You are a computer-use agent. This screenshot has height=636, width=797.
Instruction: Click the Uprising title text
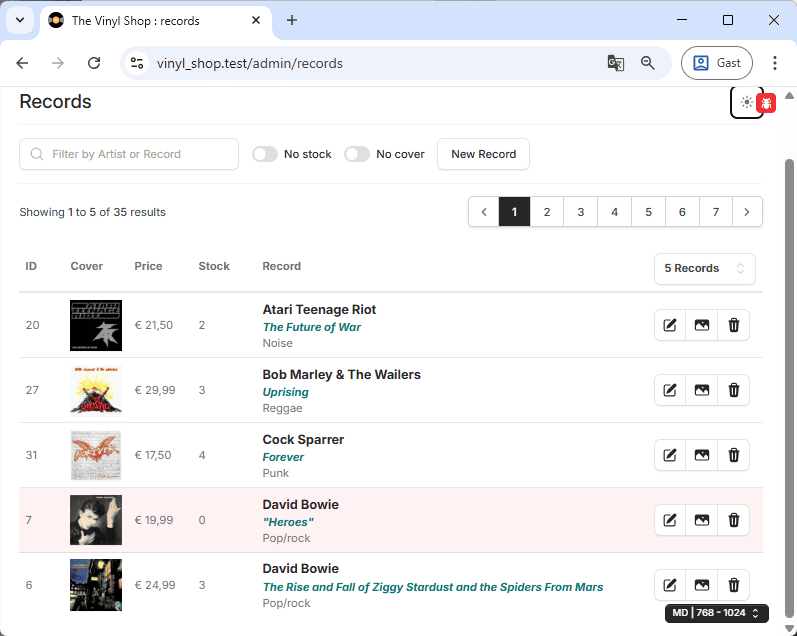point(286,392)
